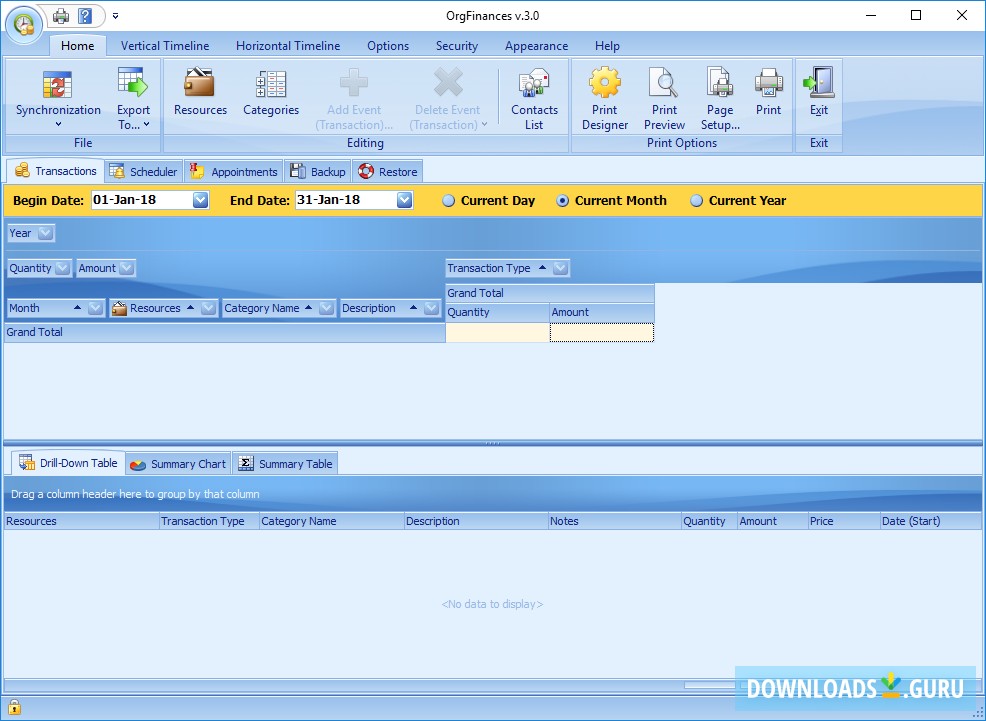Switch to the Drill-Down Table tab
This screenshot has width=986, height=721.
point(69,463)
